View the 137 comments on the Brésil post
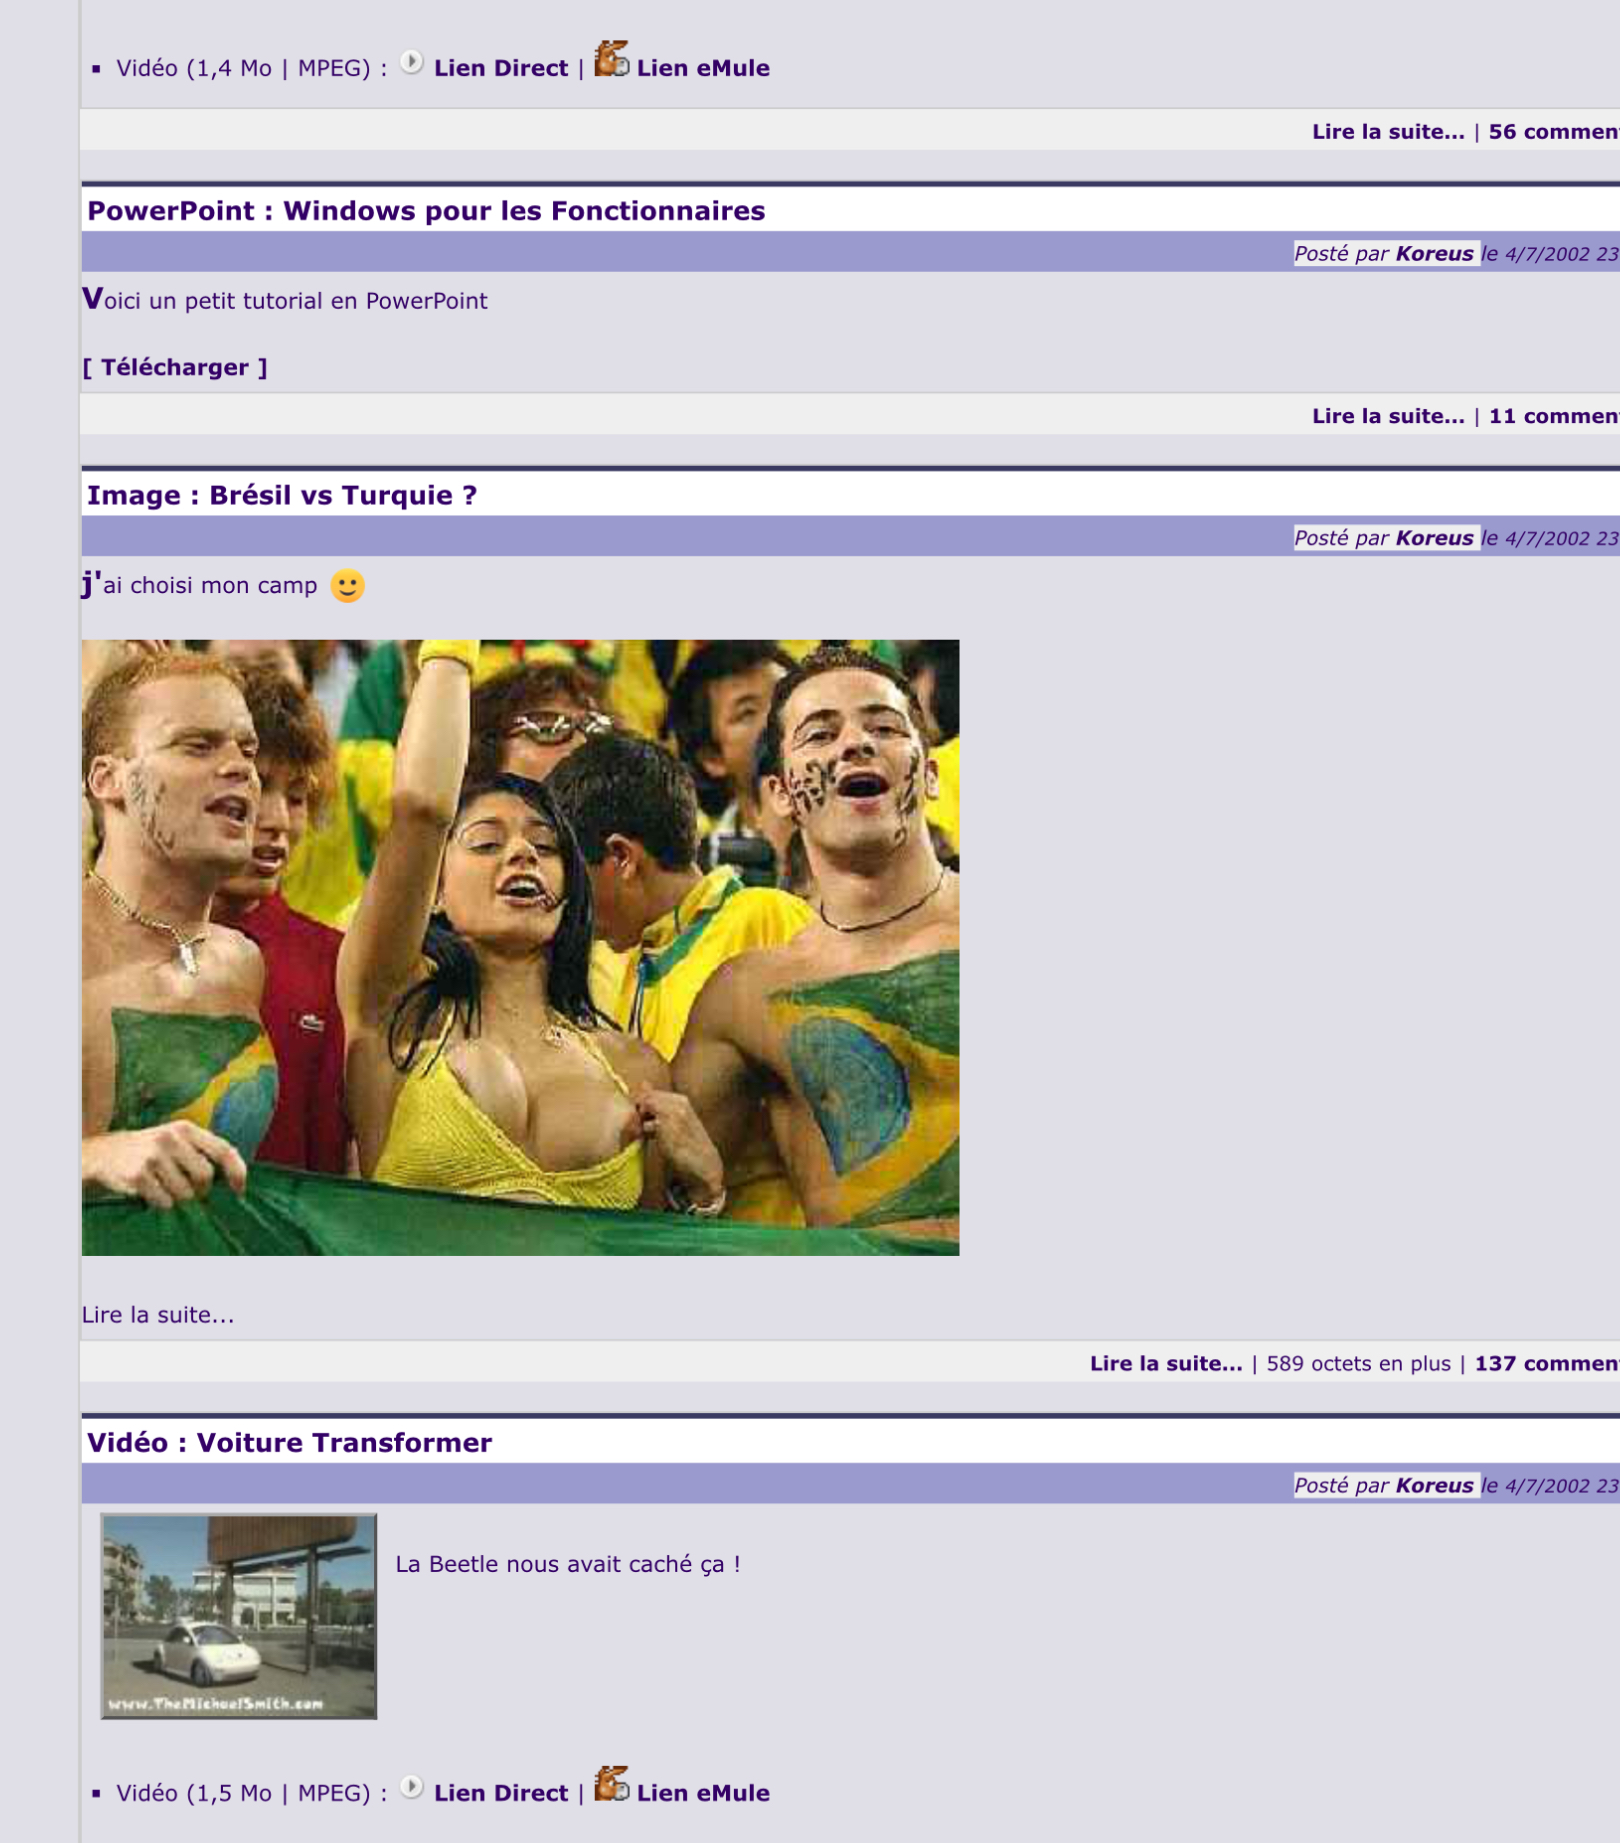 click(x=1545, y=1363)
